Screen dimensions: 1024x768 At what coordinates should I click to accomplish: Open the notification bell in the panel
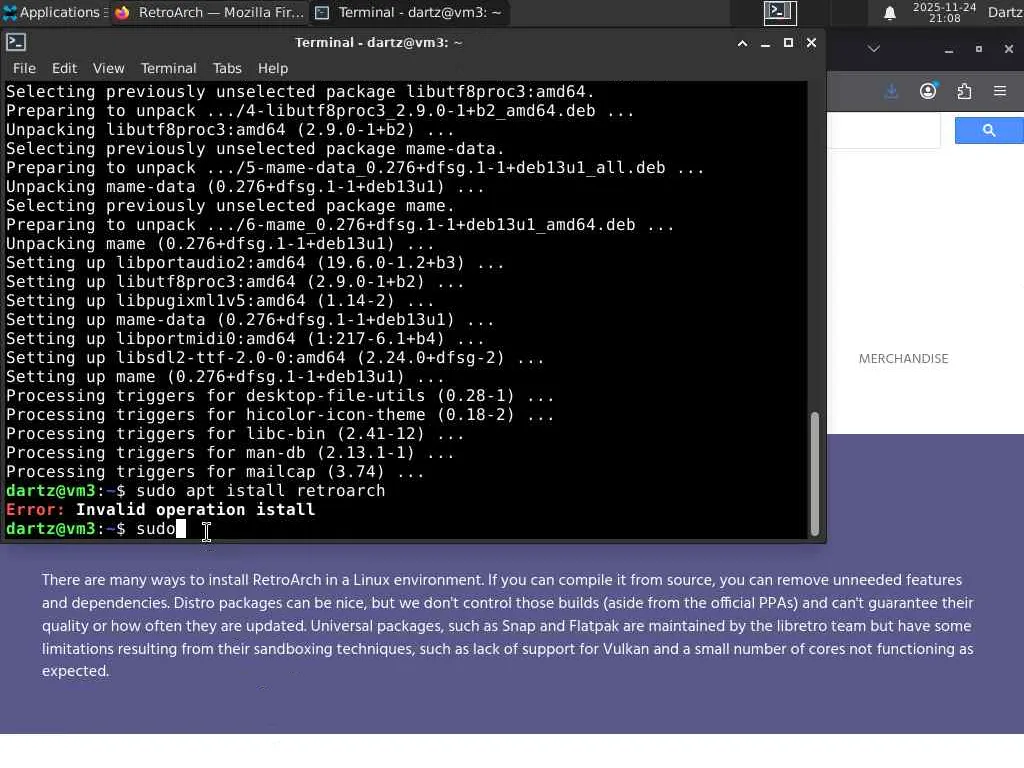click(x=889, y=13)
